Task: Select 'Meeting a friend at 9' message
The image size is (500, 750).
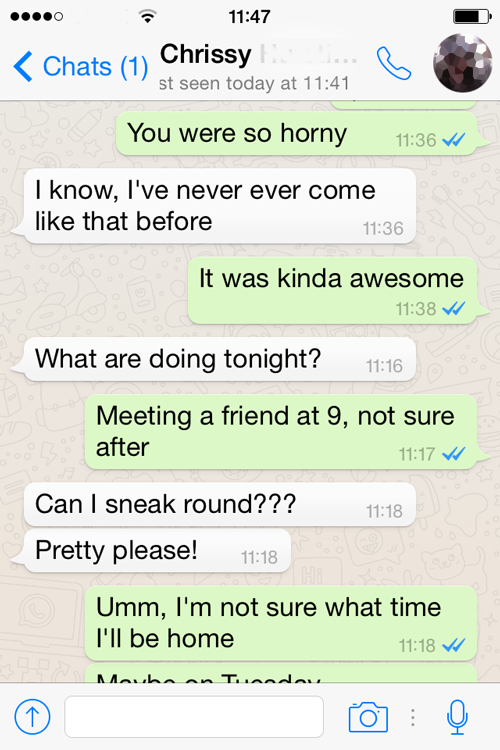Action: coord(281,432)
